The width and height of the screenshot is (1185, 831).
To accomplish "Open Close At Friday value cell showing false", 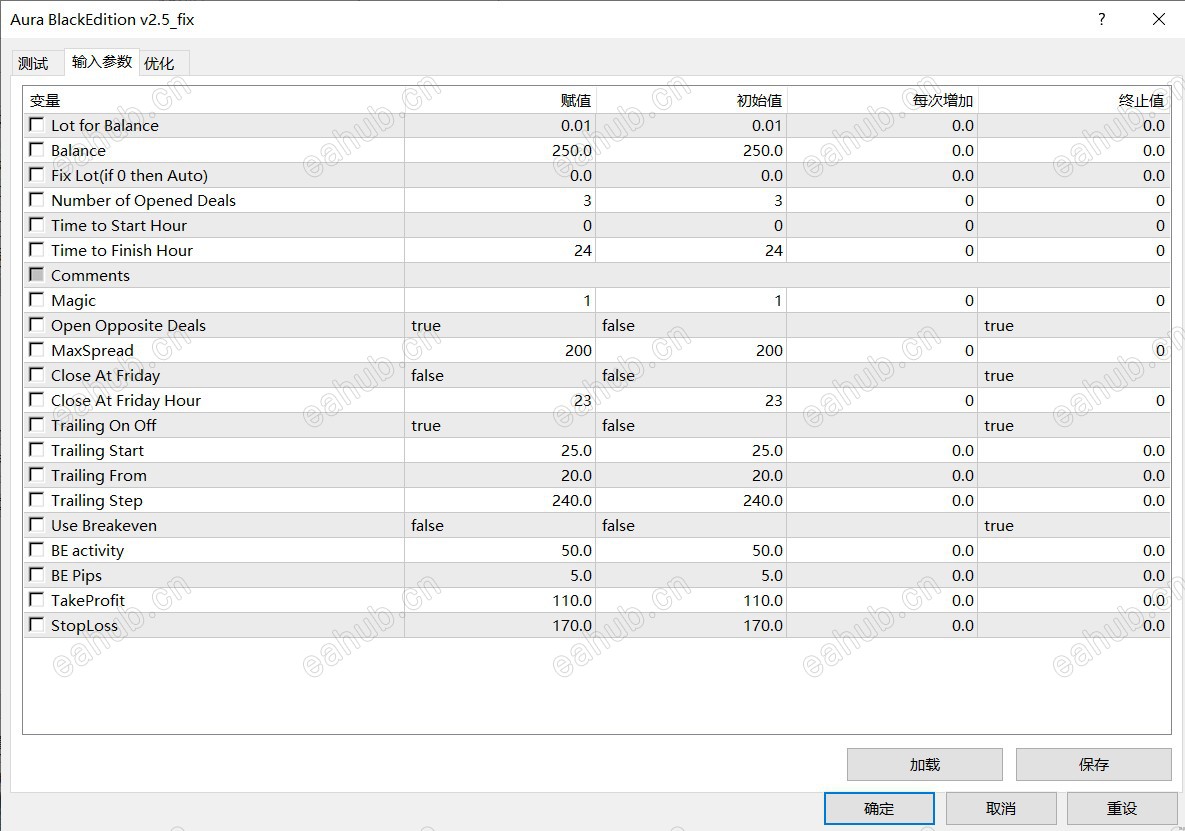I will (500, 375).
